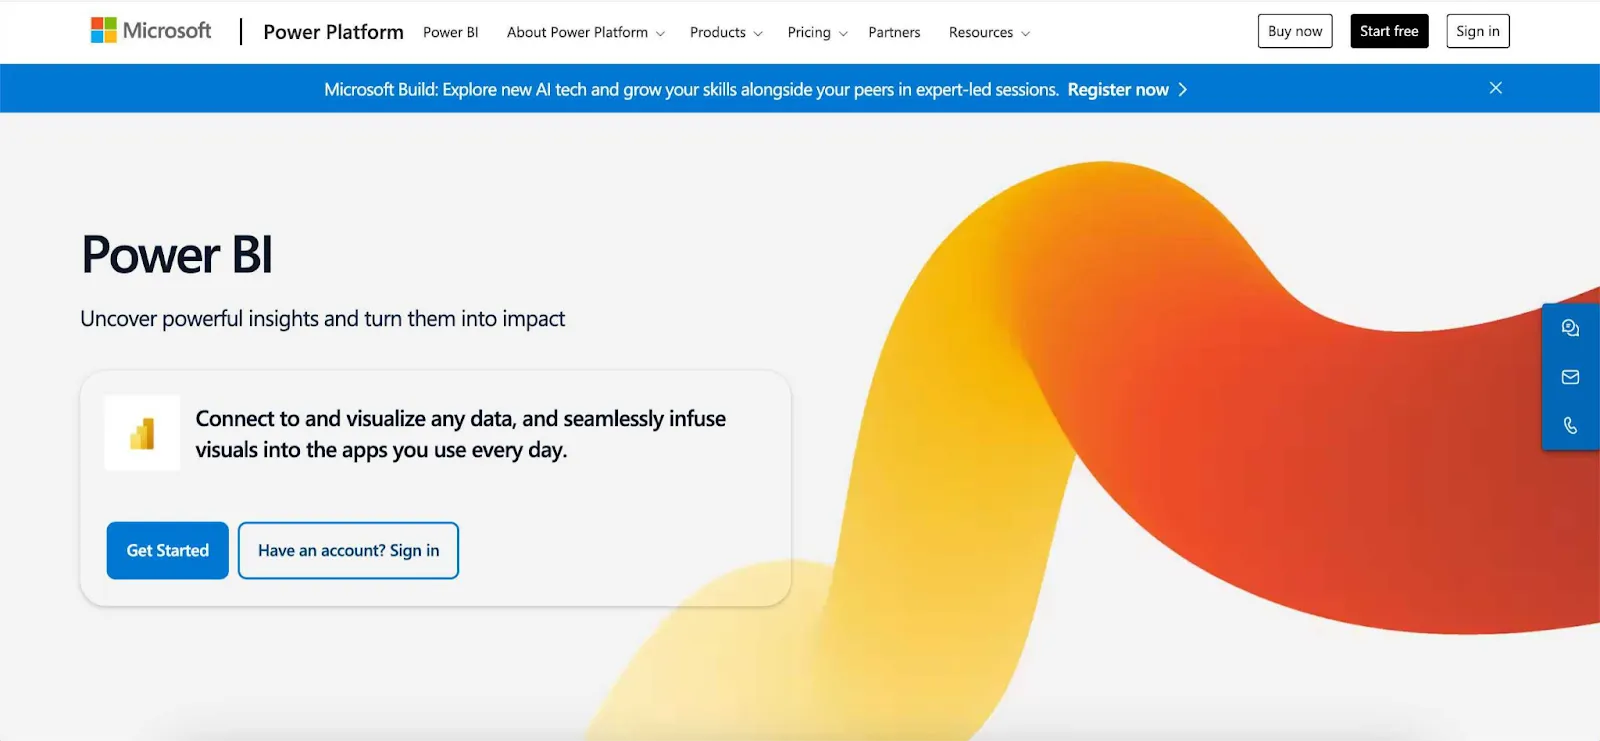
Task: Expand the About Power Platform menu
Action: [585, 32]
